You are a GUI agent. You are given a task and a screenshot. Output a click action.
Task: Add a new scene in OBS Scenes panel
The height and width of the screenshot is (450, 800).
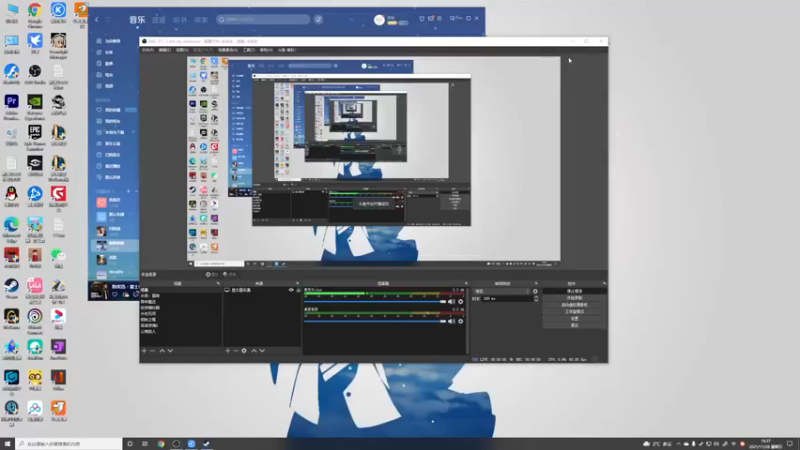pyautogui.click(x=144, y=351)
